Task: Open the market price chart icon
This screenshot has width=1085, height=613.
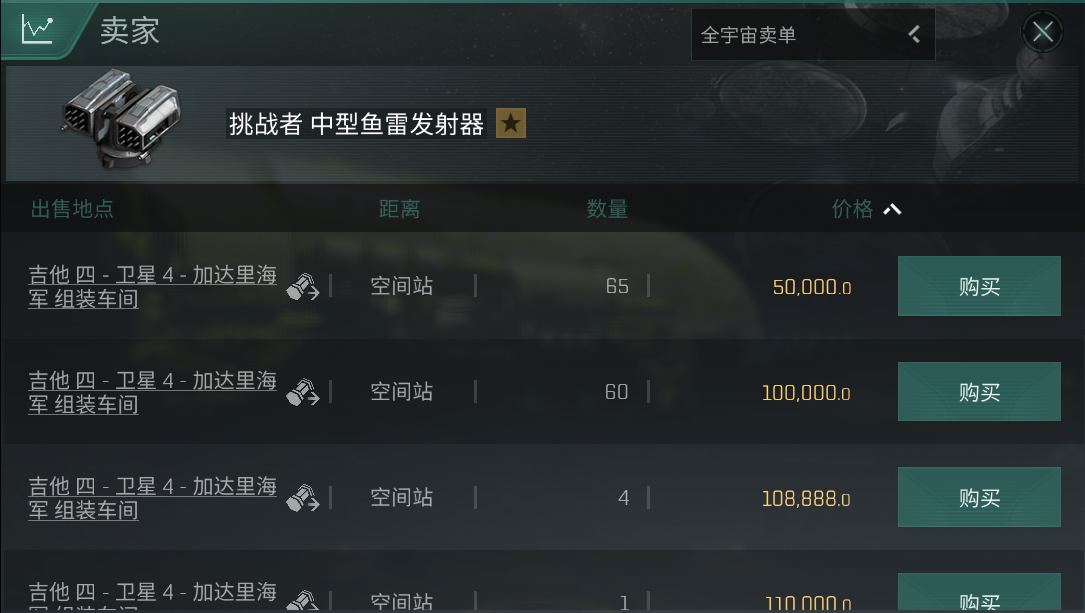Action: [x=37, y=30]
